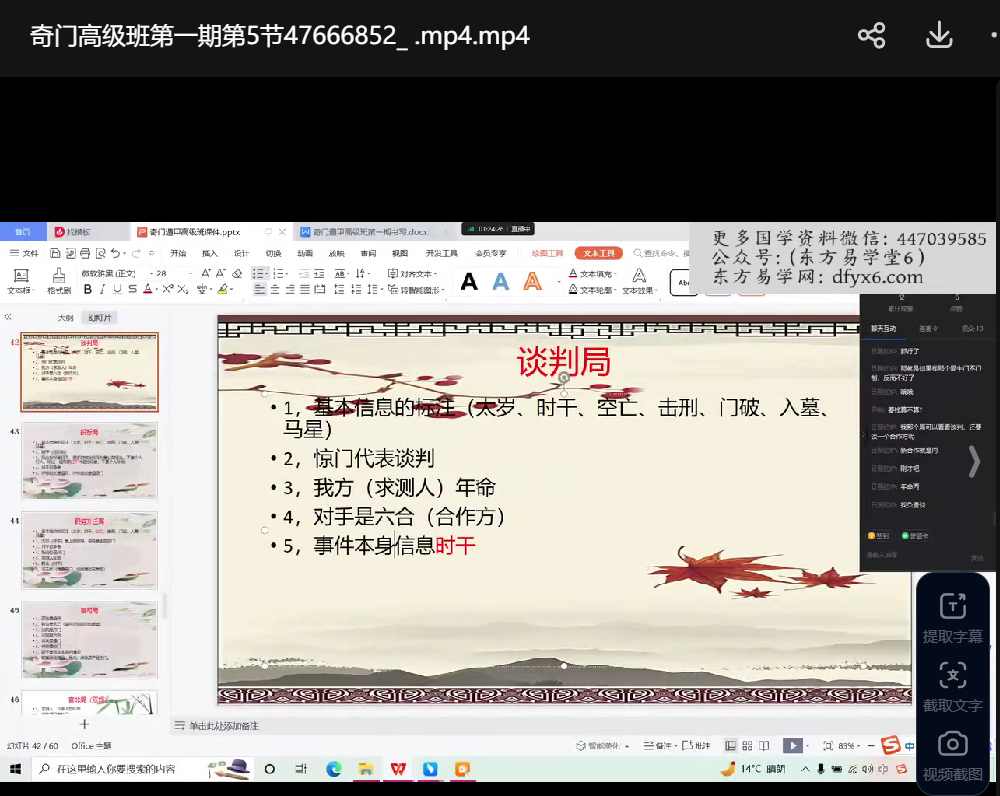Image resolution: width=1000 pixels, height=796 pixels.
Task: Click the reading view book icon
Action: (764, 745)
